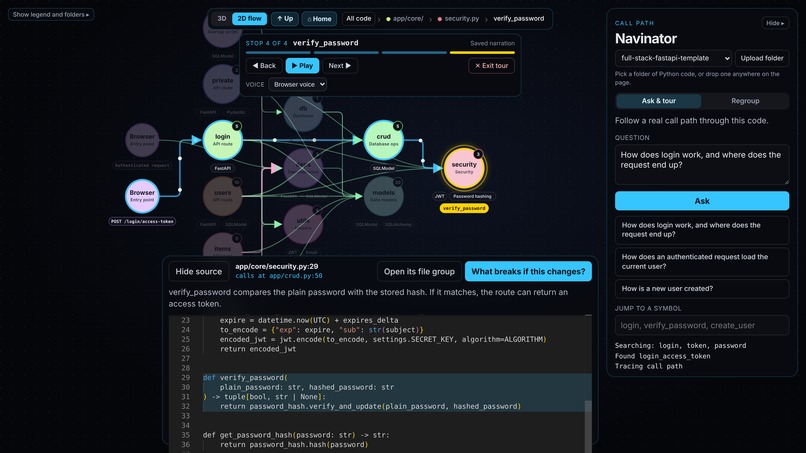Open the calls at app/crud.py:50 link
Screen dimensions: 806x453
pyautogui.click(x=279, y=276)
